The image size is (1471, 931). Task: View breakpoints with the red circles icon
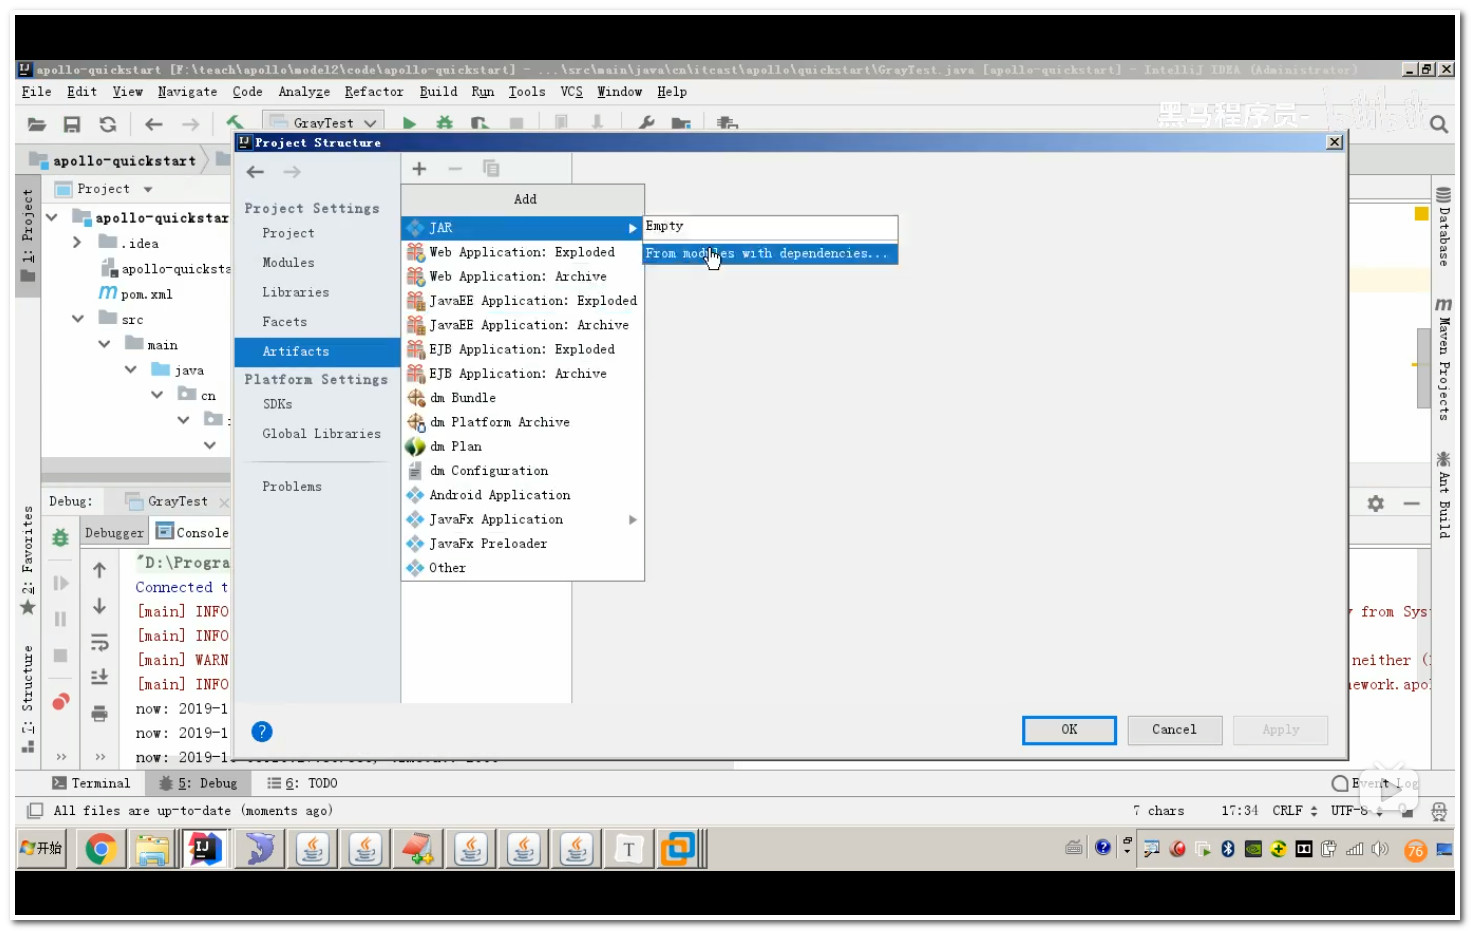point(61,702)
